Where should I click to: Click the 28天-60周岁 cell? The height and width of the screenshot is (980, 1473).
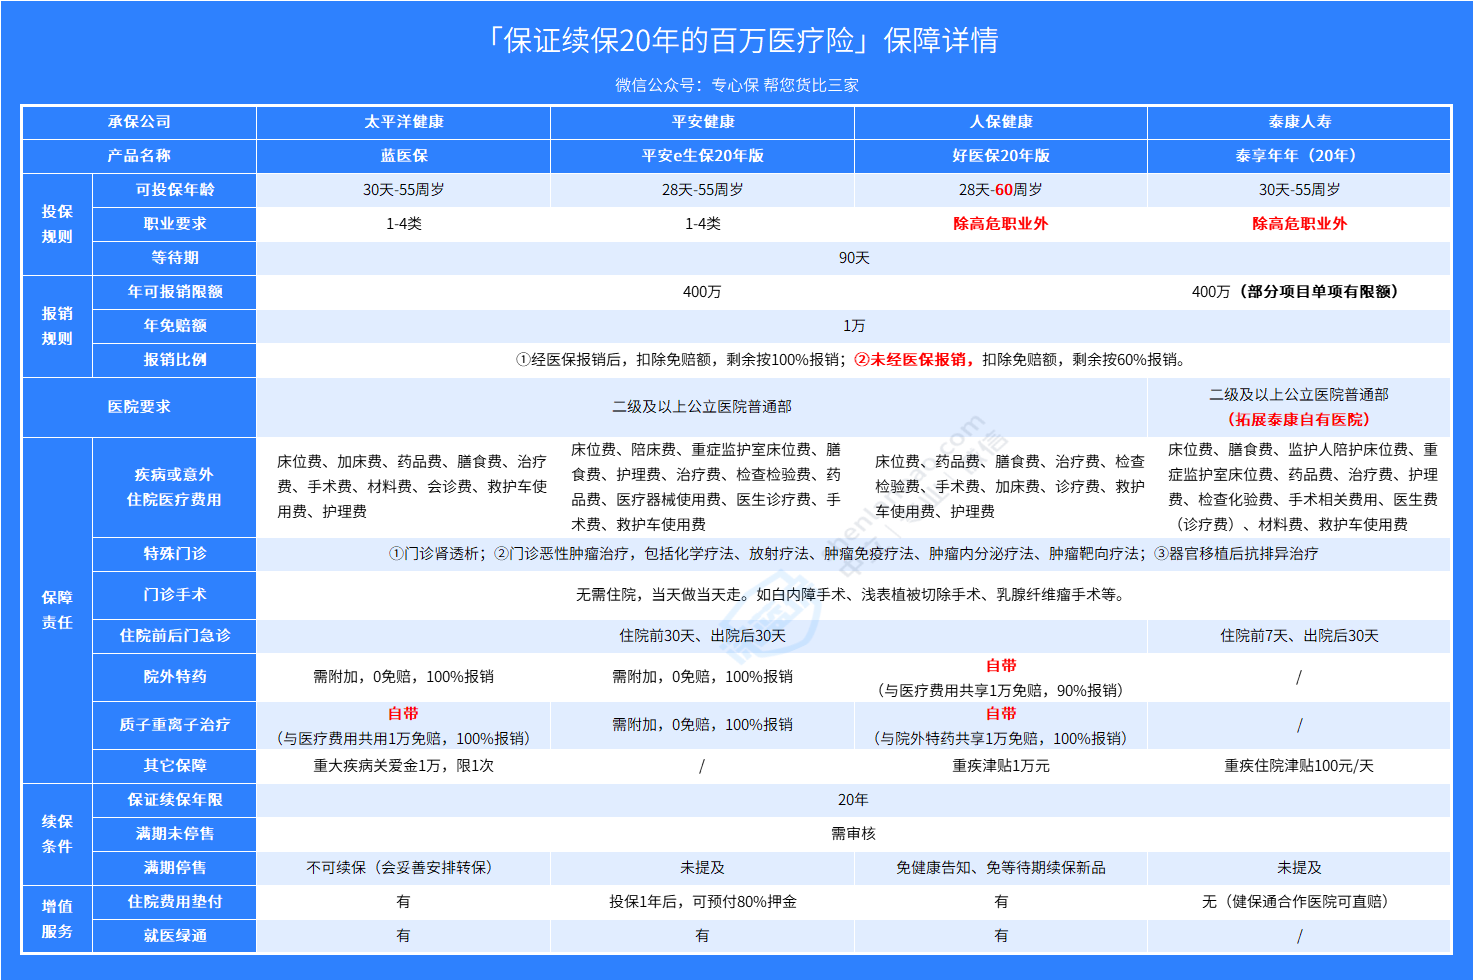coord(1001,190)
